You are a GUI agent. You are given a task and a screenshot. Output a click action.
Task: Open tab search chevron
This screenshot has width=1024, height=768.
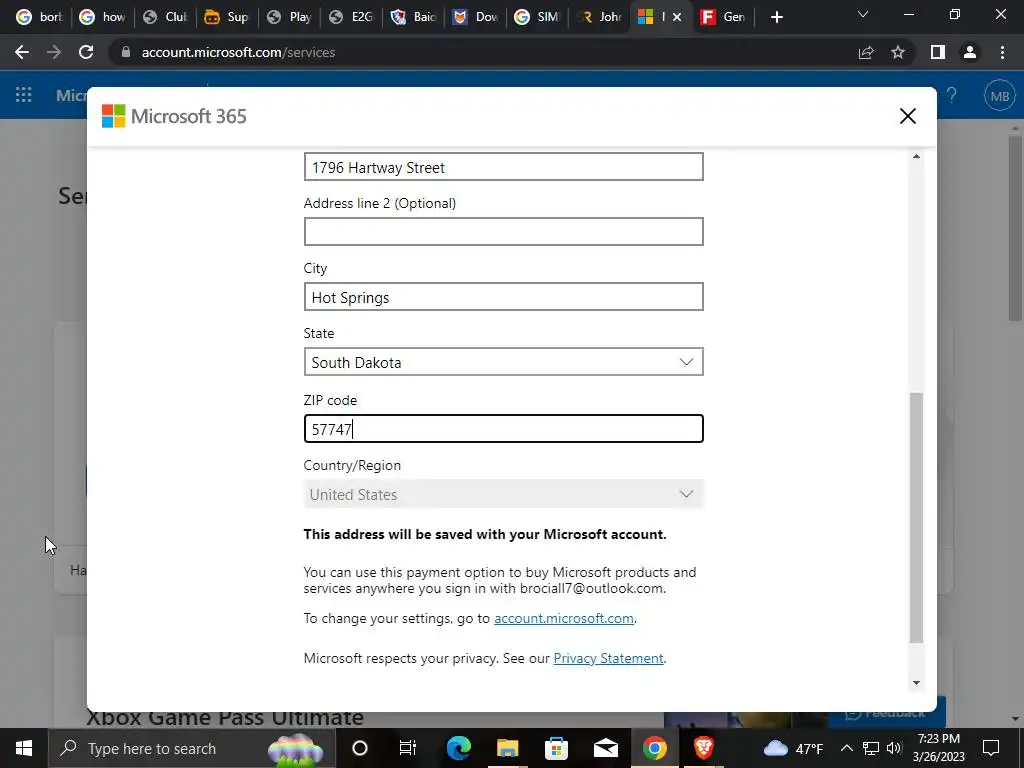(x=863, y=14)
